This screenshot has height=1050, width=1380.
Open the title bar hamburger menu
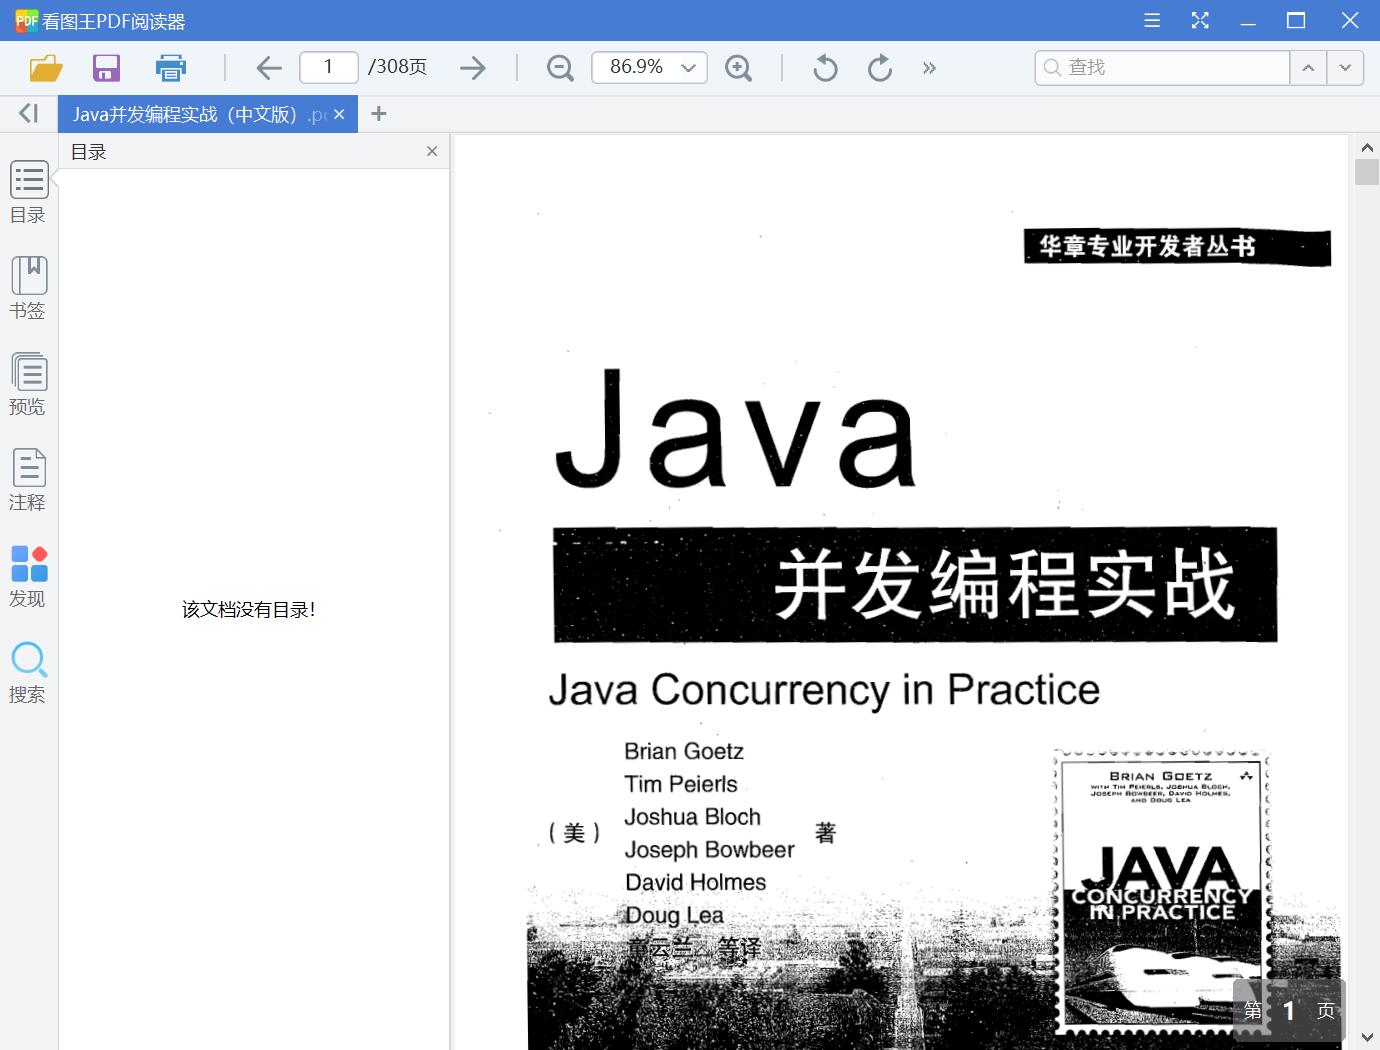pos(1152,20)
